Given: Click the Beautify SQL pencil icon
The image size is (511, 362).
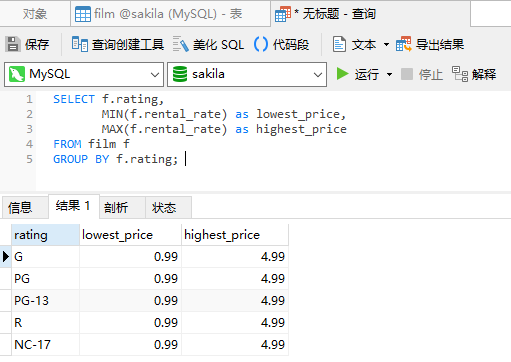Looking at the screenshot, I should pyautogui.click(x=181, y=44).
